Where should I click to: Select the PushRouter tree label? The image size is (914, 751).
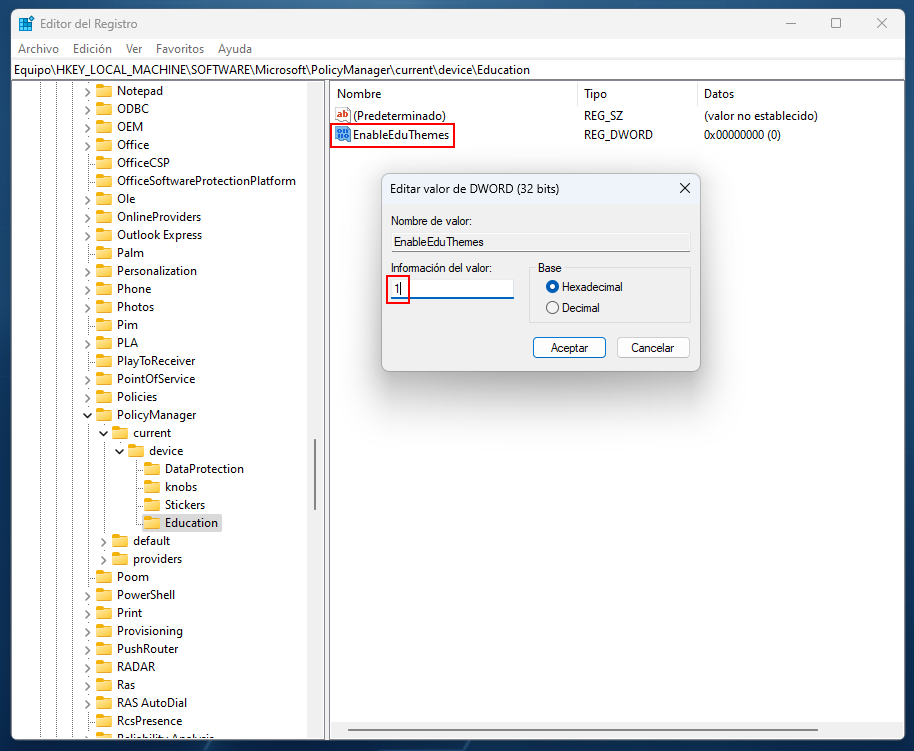coord(147,649)
